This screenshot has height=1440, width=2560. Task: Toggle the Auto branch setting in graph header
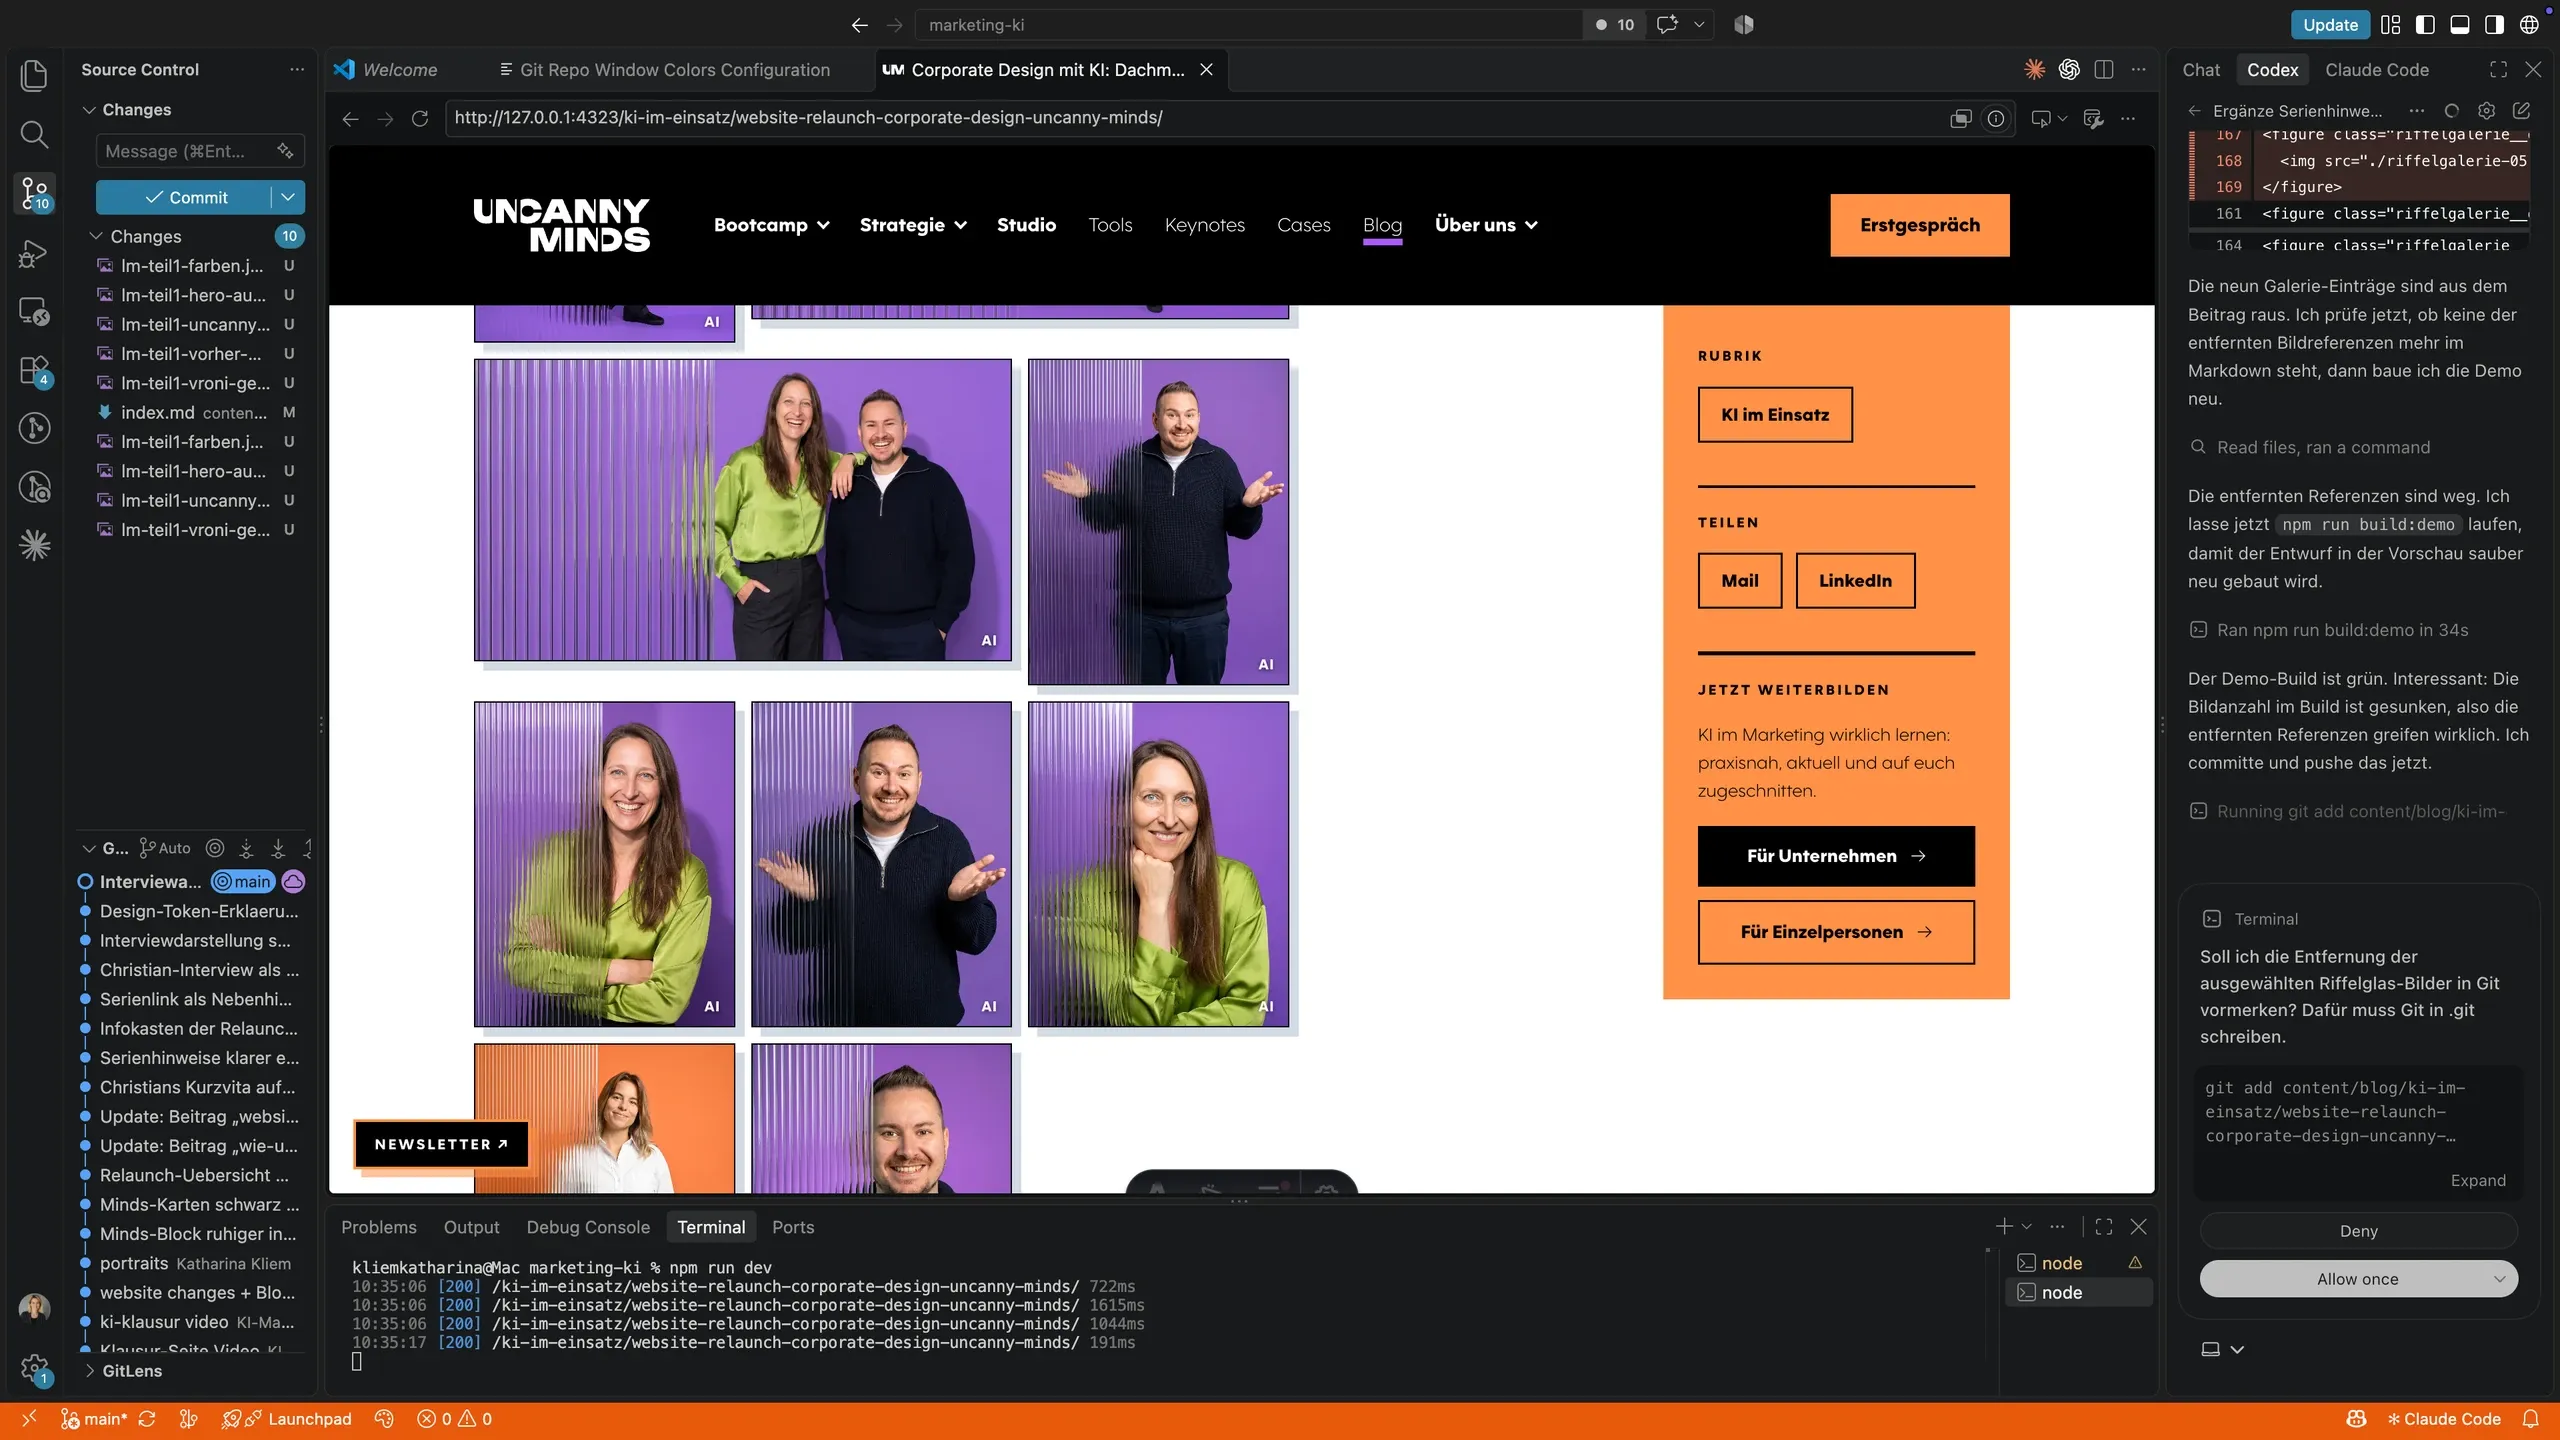(x=165, y=848)
